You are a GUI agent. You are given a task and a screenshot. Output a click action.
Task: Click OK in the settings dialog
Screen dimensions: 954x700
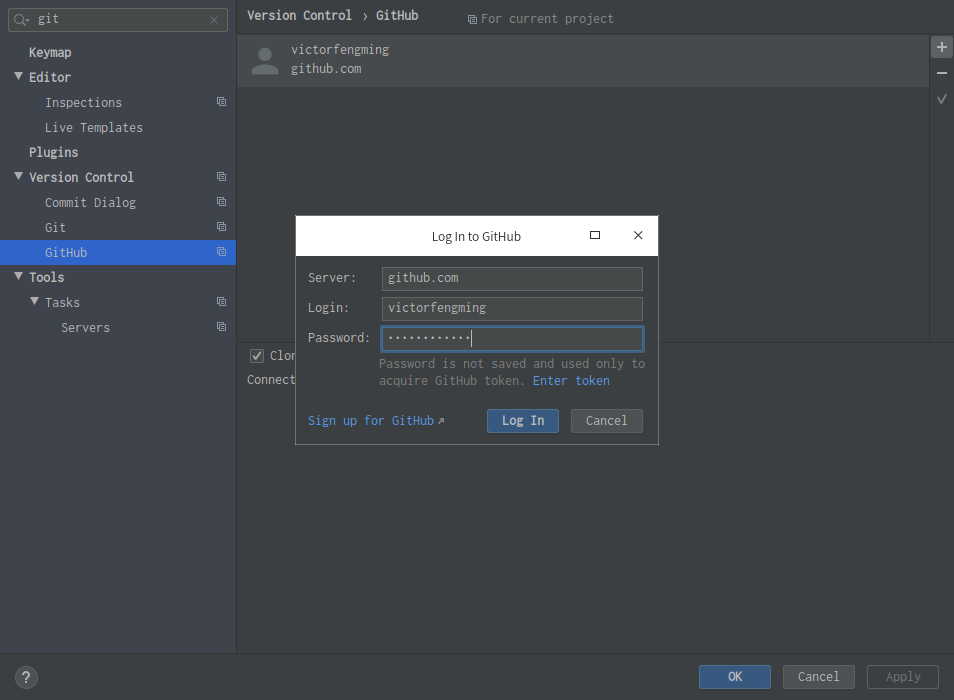pos(735,677)
